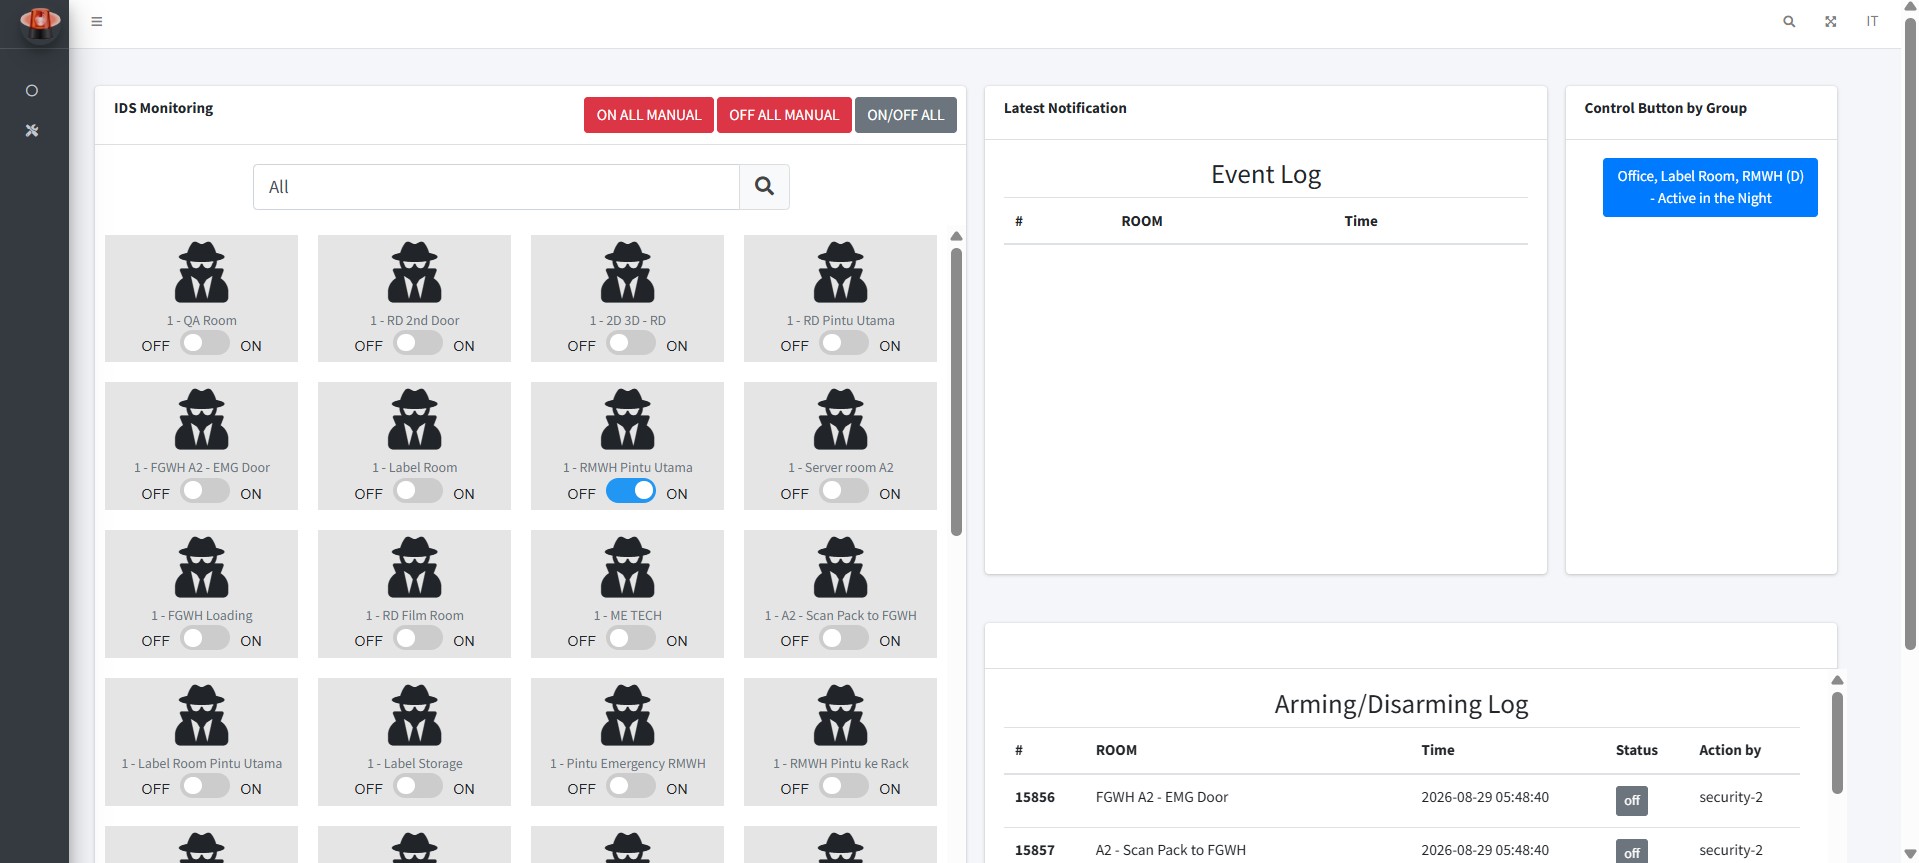Click the A2 - Scan Pack to FGWH spy icon
Viewport: 1919px width, 863px height.
(x=841, y=567)
